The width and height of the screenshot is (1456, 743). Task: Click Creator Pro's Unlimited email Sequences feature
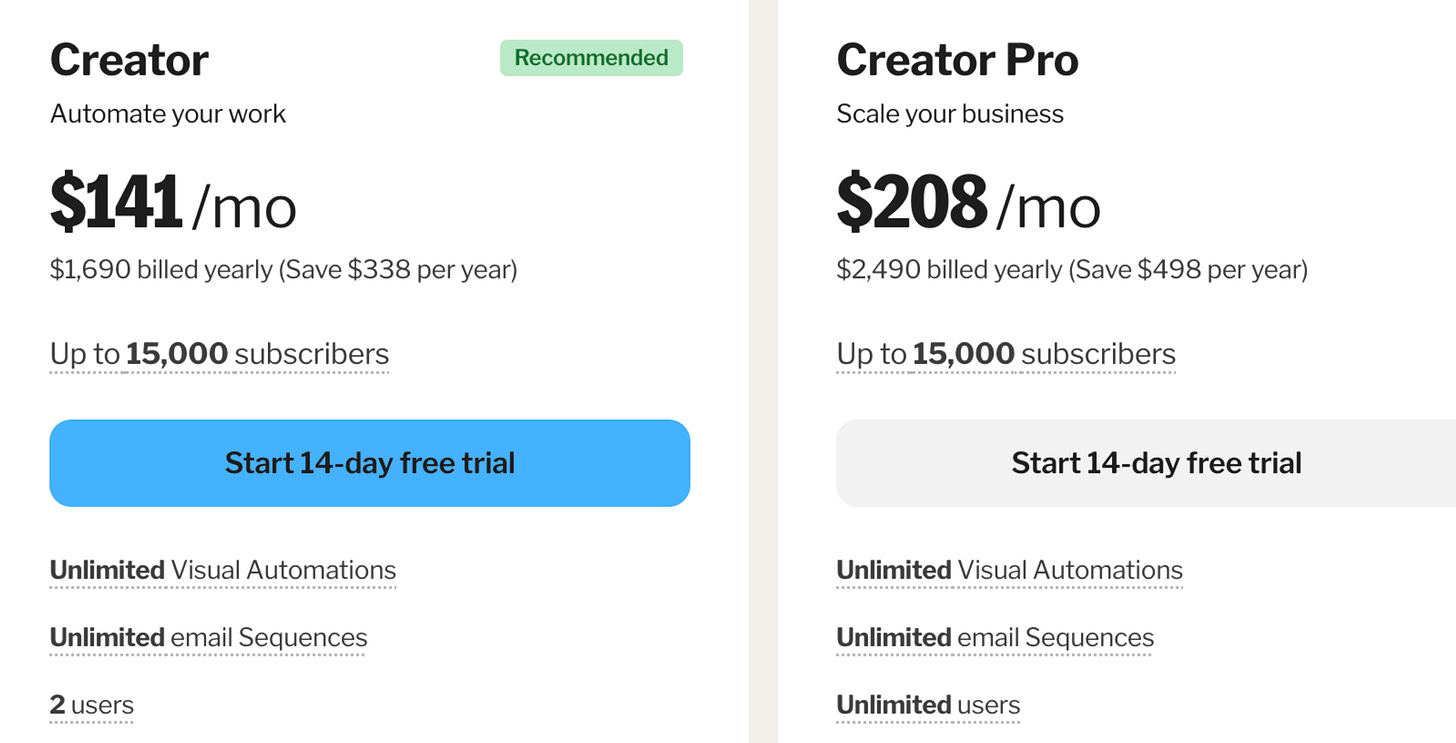pos(995,638)
